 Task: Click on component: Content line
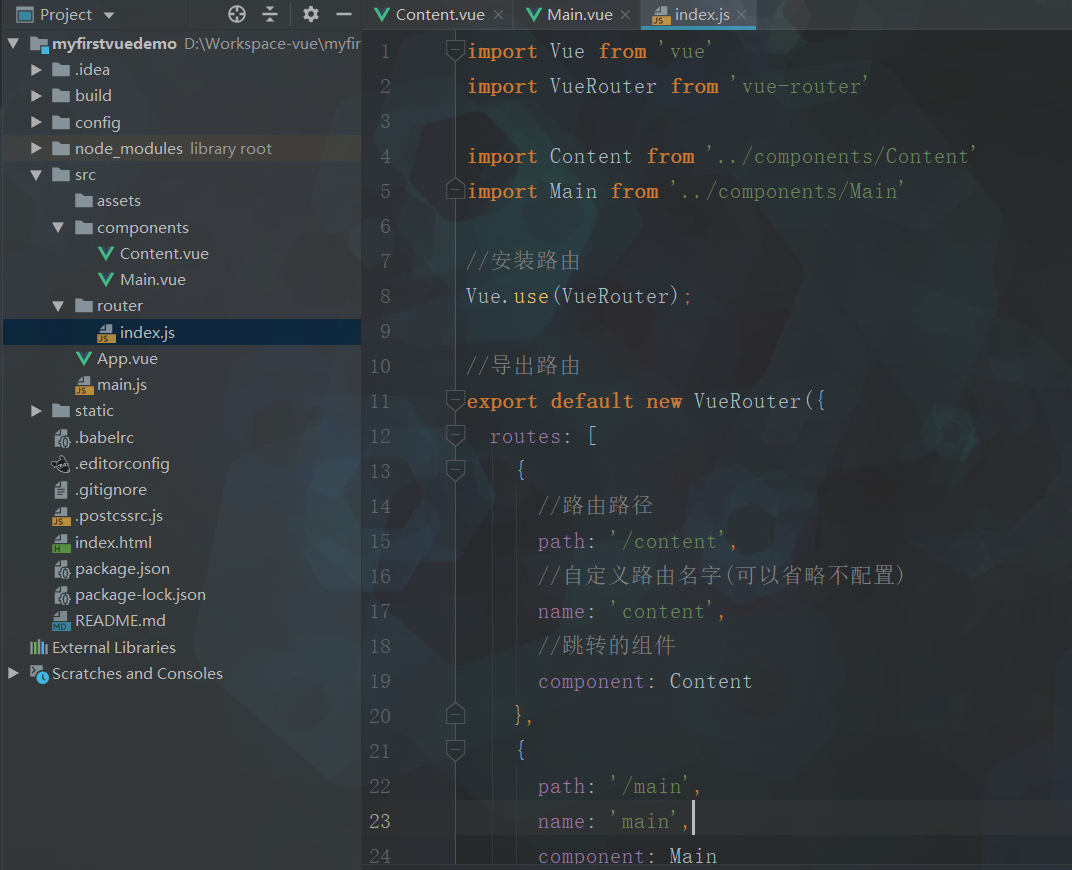click(645, 681)
